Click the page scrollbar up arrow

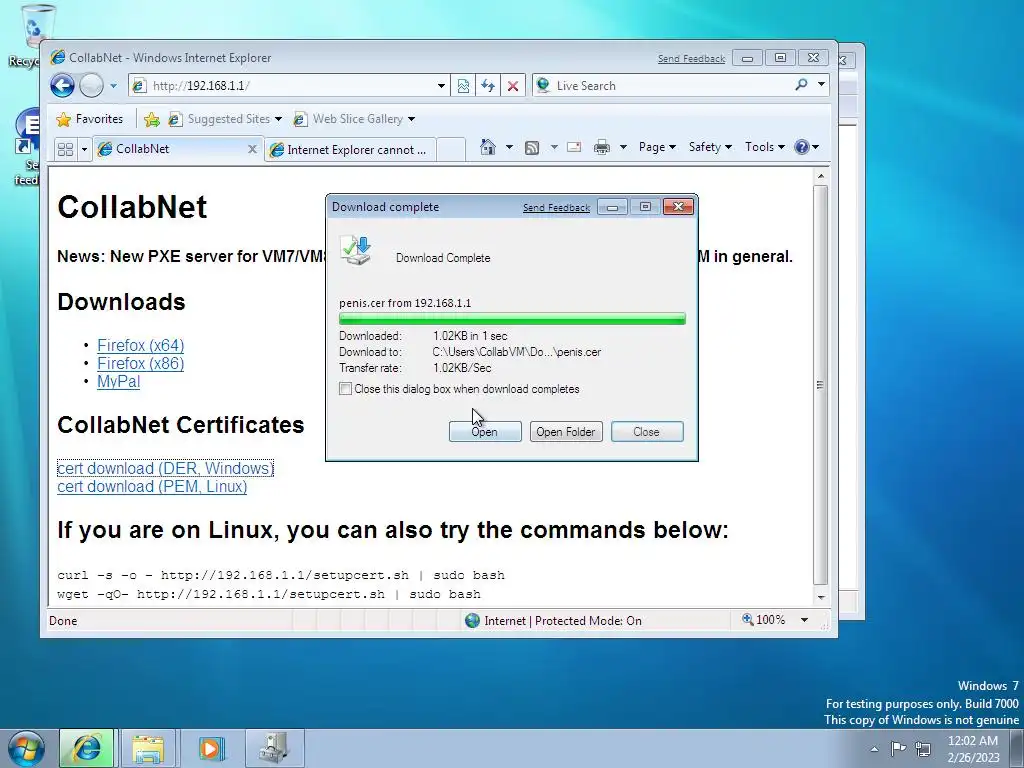pos(821,176)
